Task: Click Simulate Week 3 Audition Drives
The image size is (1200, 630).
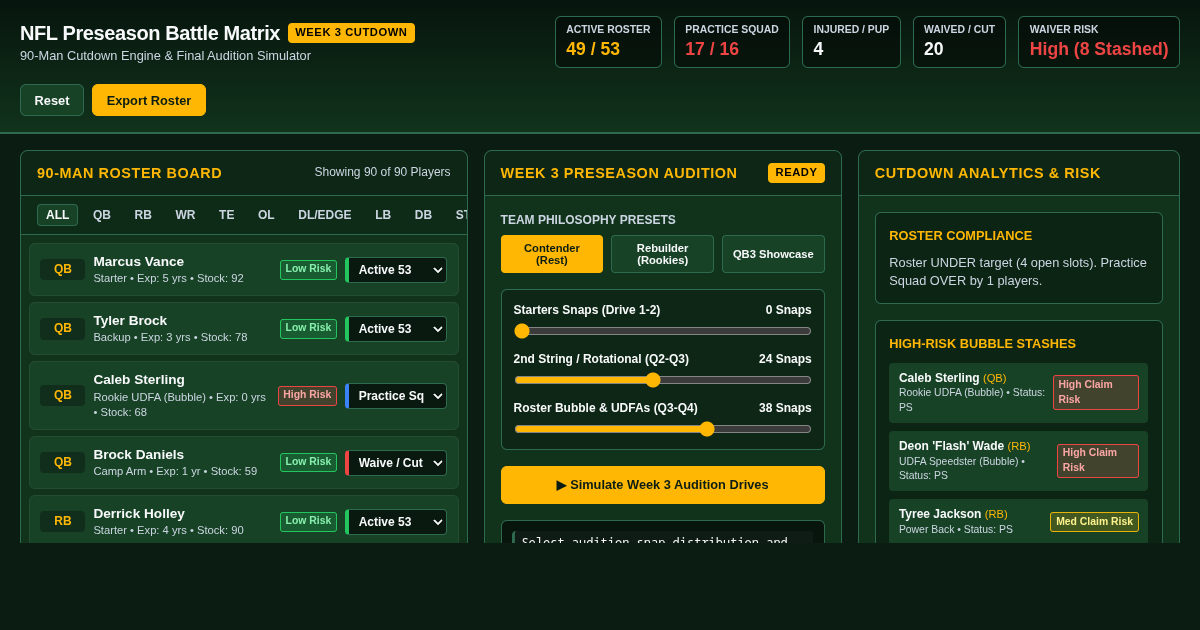Action: [663, 485]
